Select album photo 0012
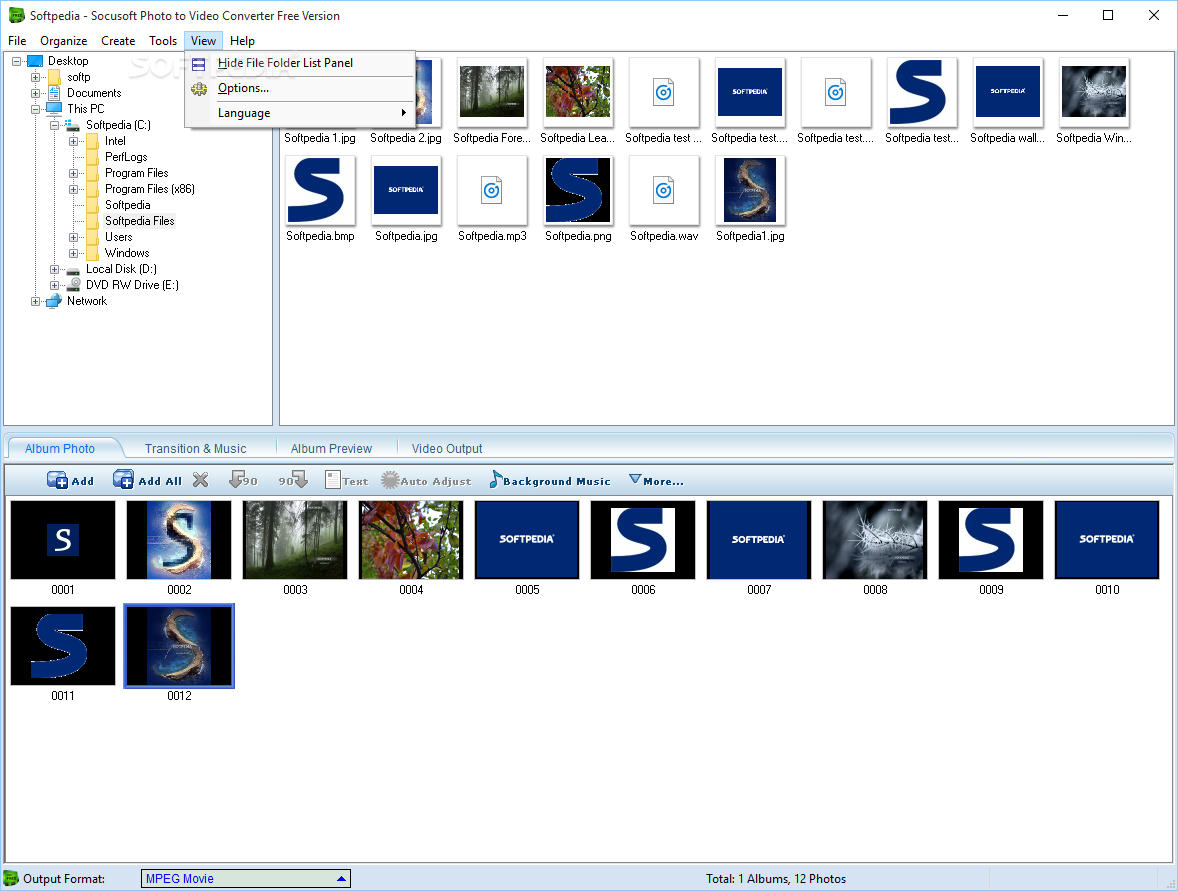 pyautogui.click(x=179, y=646)
